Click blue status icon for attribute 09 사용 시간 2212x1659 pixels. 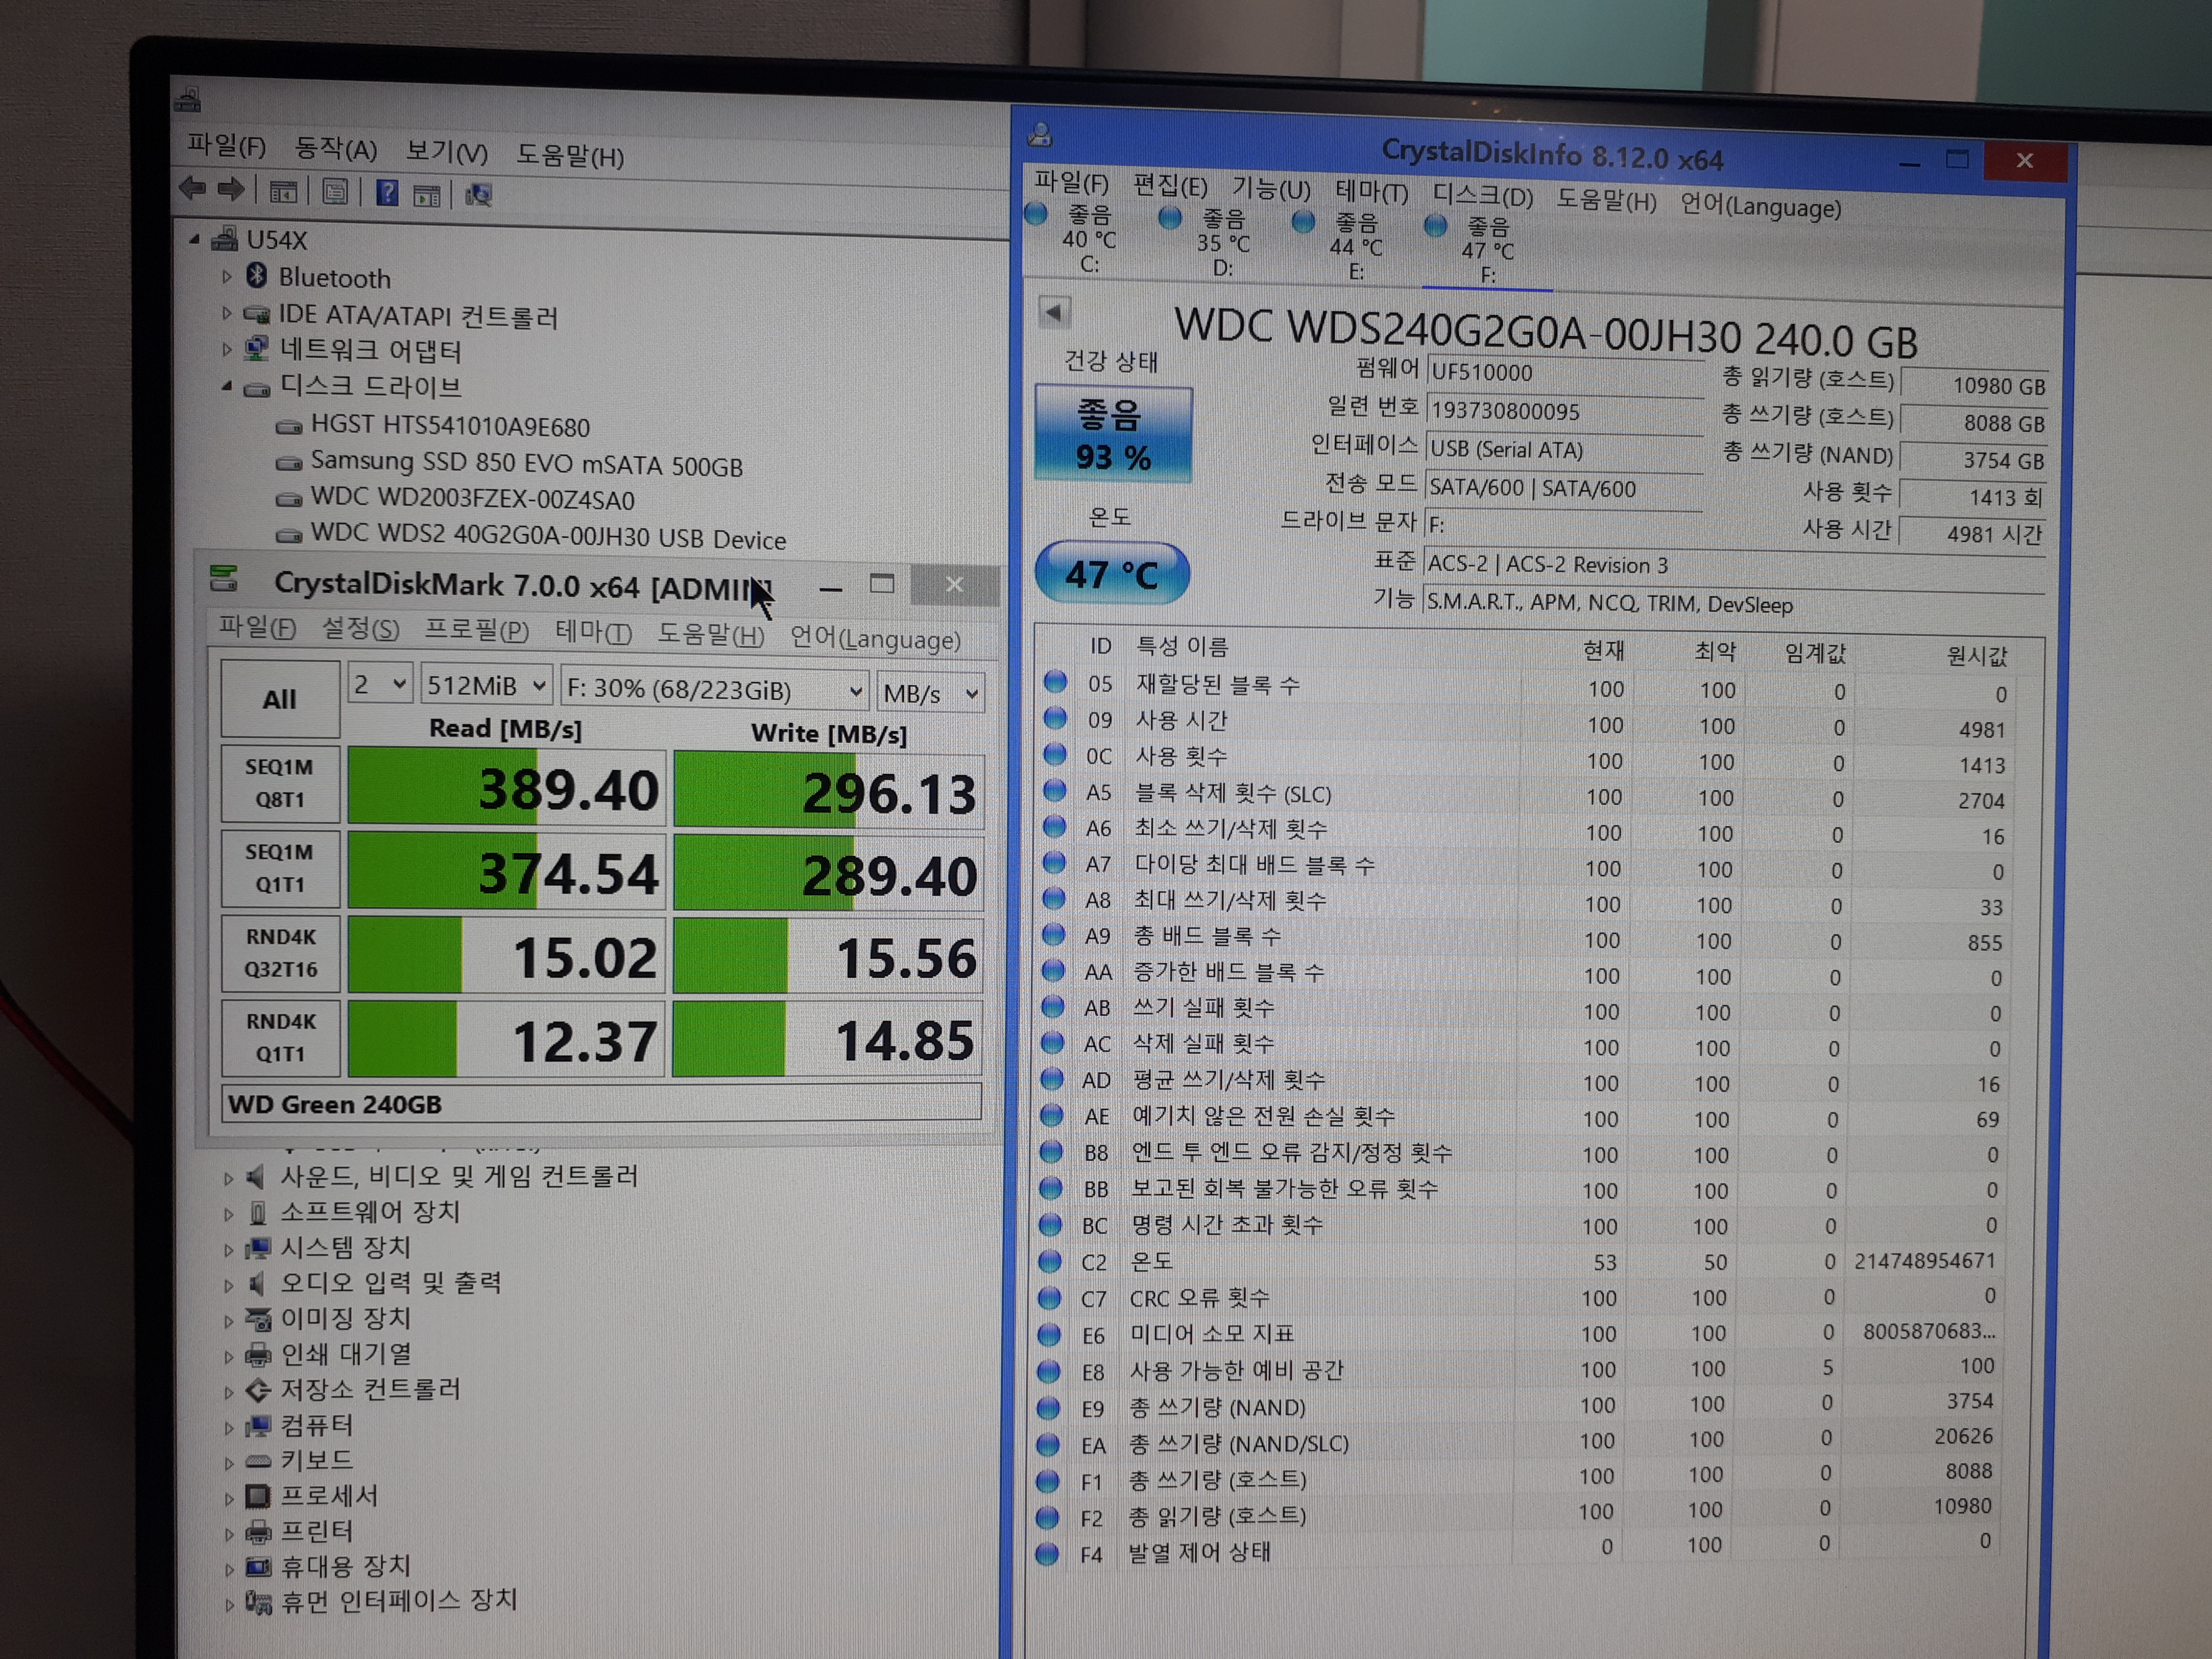[1055, 718]
